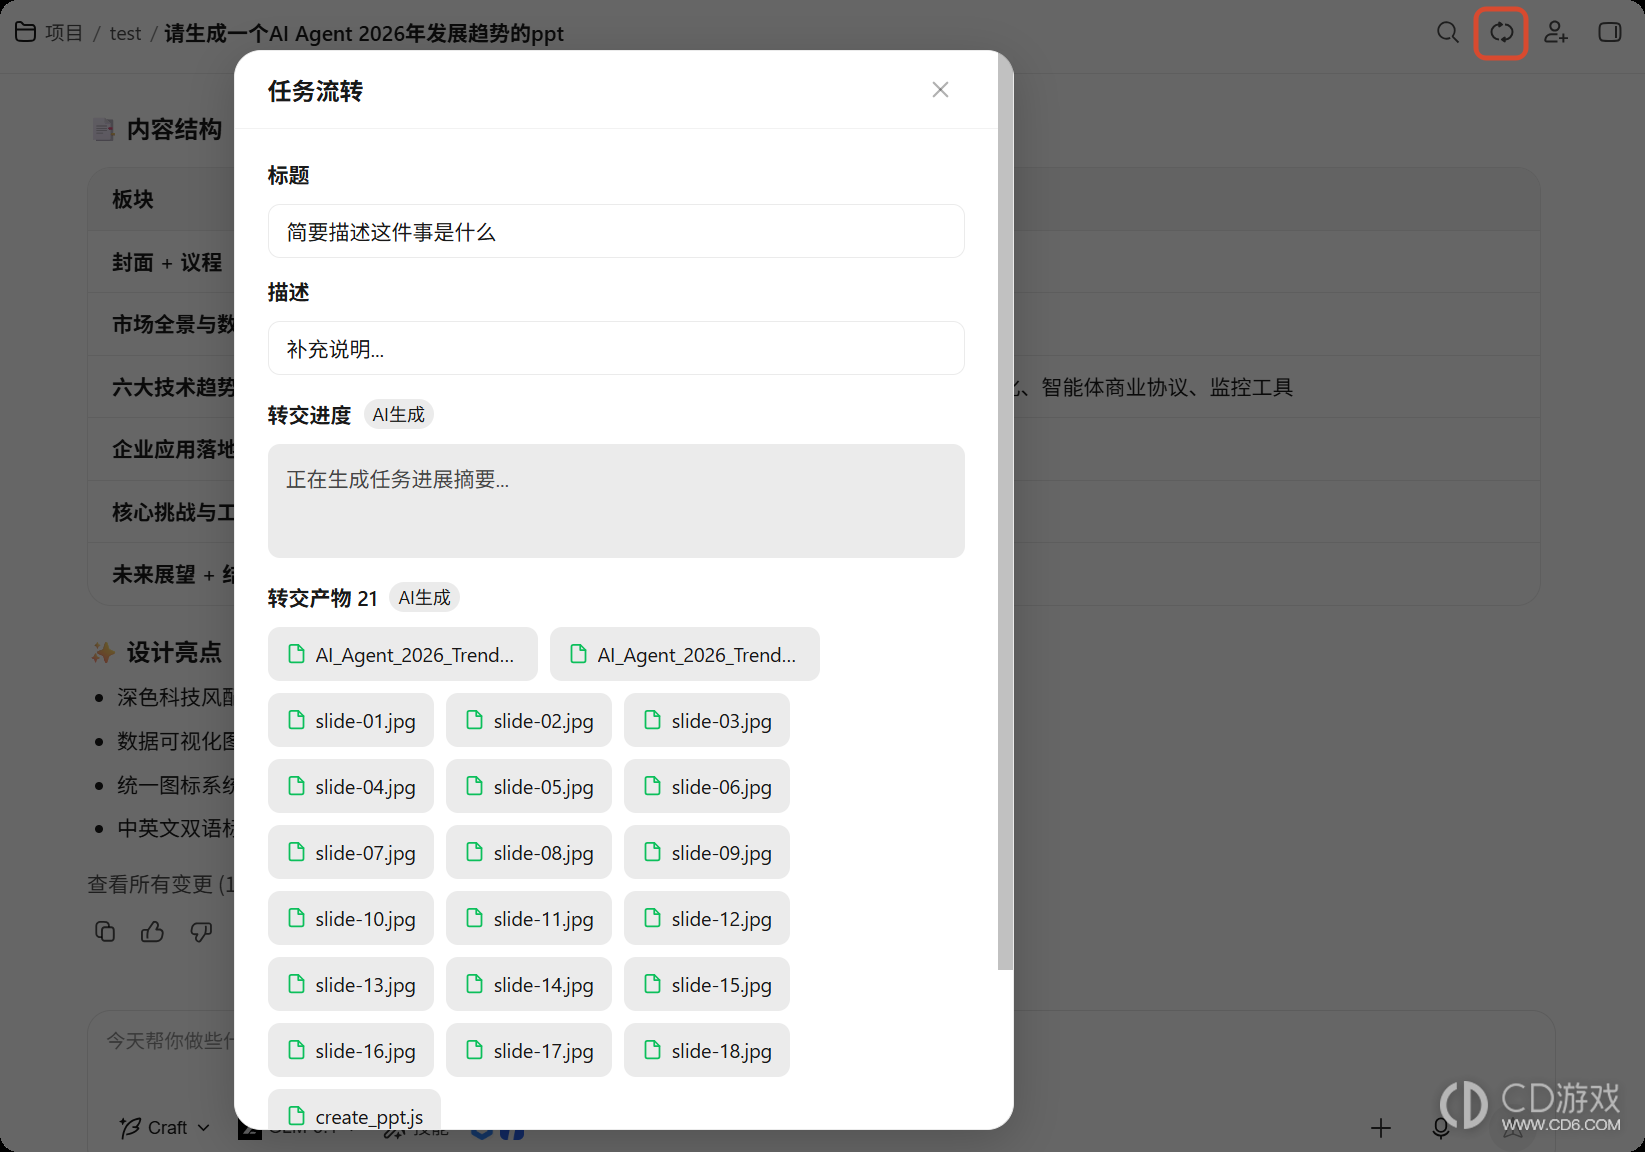Viewport: 1645px width, 1152px height.
Task: Click the 描述 input field
Action: click(616, 349)
